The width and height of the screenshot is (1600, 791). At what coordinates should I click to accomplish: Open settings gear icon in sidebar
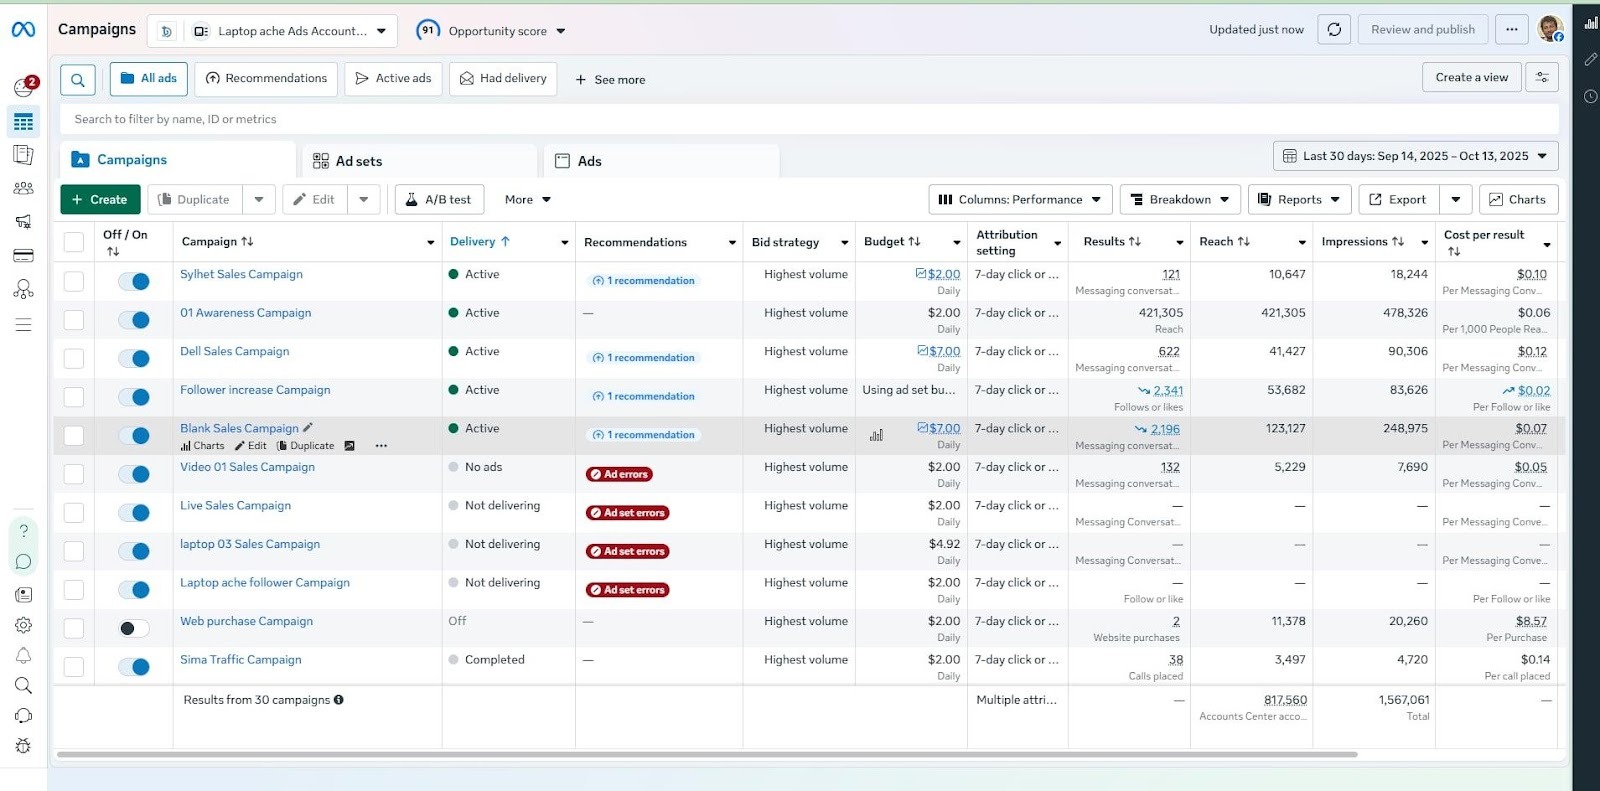coord(23,625)
